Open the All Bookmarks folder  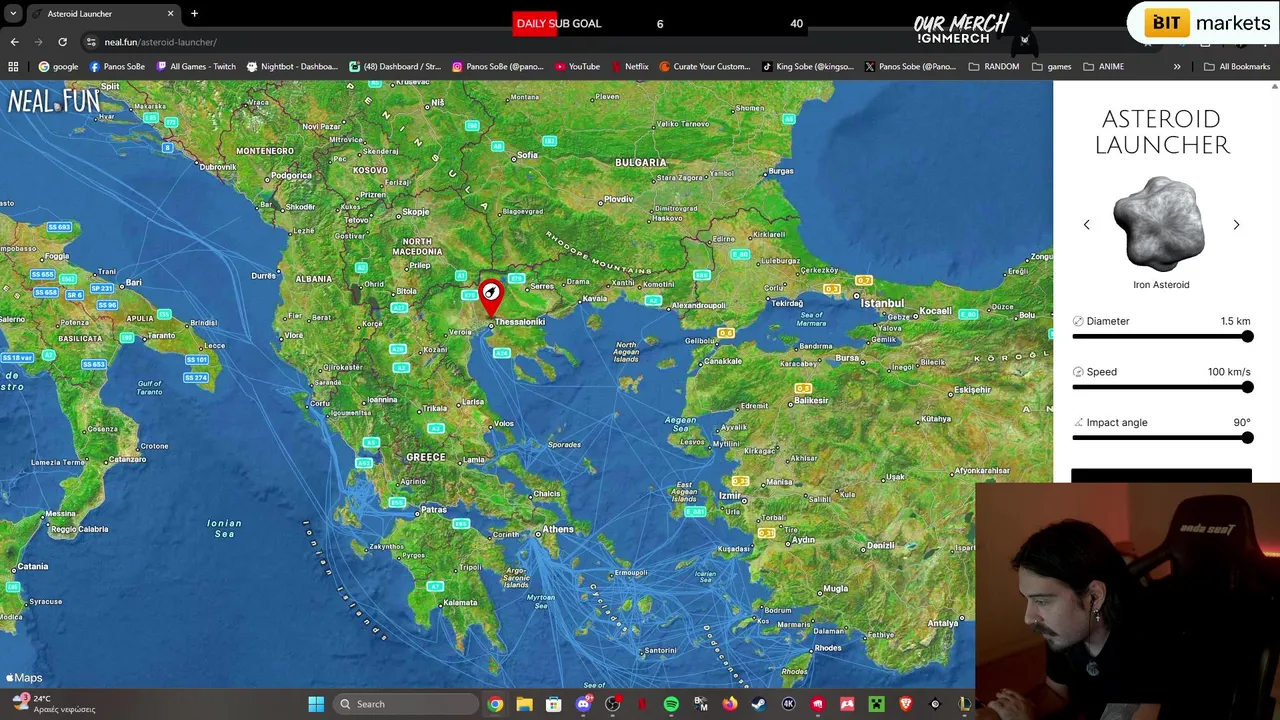coord(1237,67)
